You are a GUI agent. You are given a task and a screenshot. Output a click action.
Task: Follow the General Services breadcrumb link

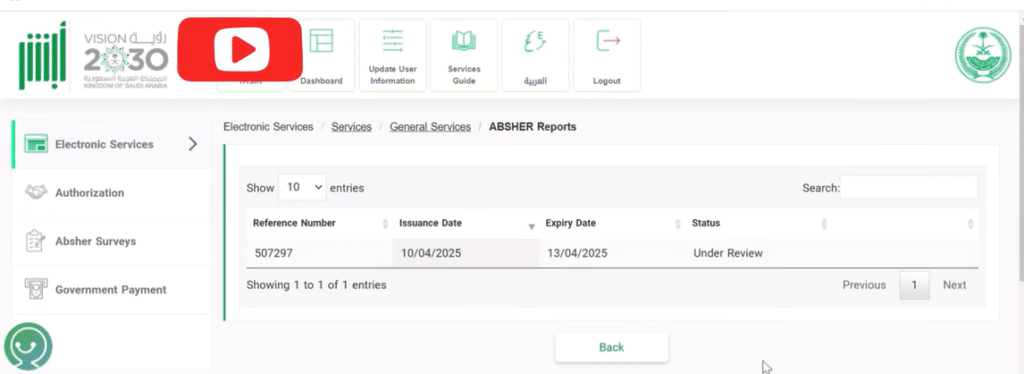click(x=430, y=127)
